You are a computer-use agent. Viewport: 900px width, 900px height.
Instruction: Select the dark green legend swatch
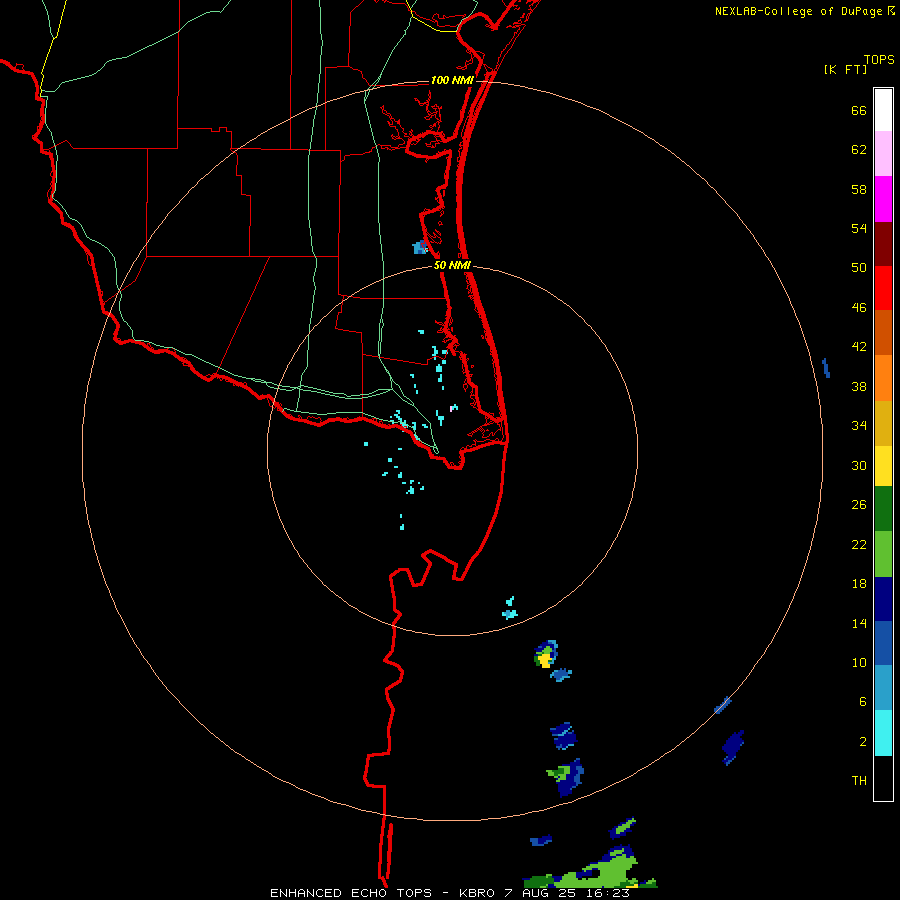pyautogui.click(x=883, y=509)
